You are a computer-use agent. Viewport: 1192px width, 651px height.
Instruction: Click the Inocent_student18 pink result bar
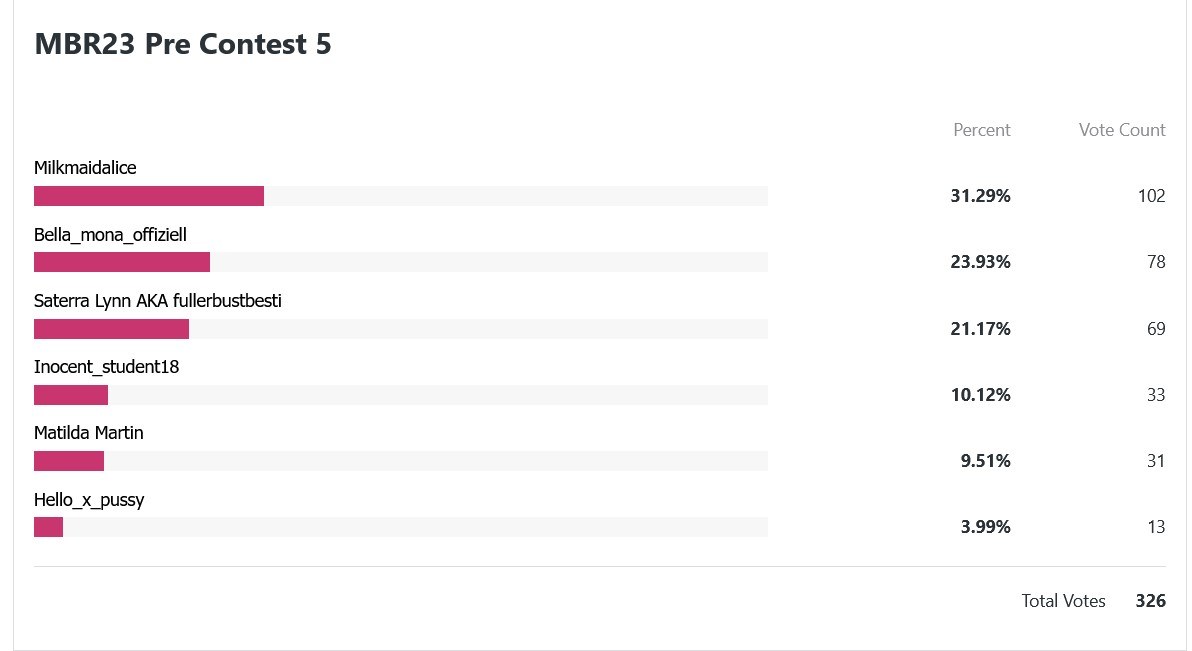(x=71, y=395)
